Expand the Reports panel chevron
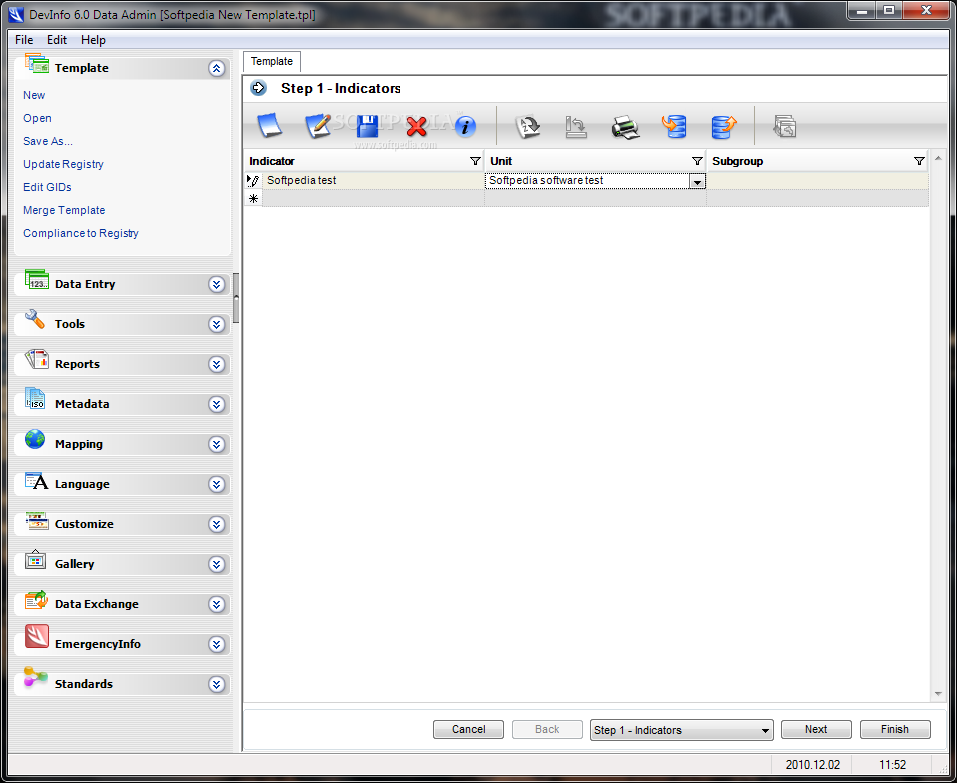The height and width of the screenshot is (783, 957). [217, 364]
